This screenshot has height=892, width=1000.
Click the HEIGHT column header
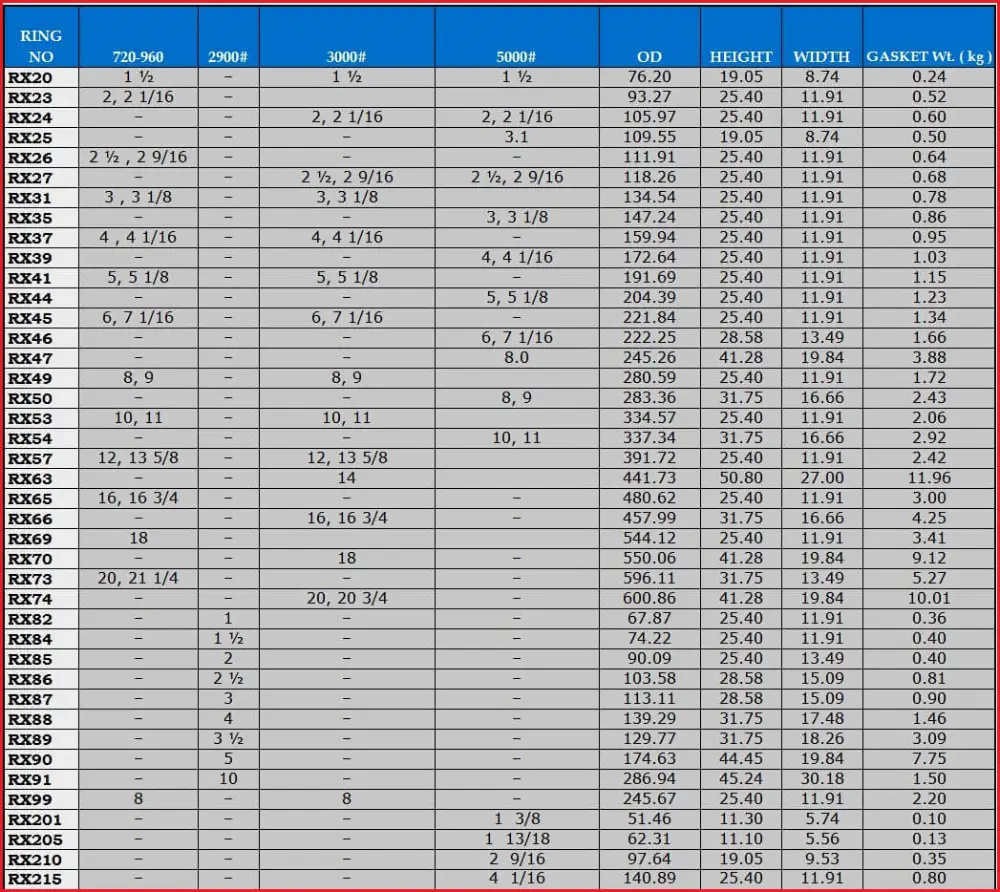click(x=741, y=57)
